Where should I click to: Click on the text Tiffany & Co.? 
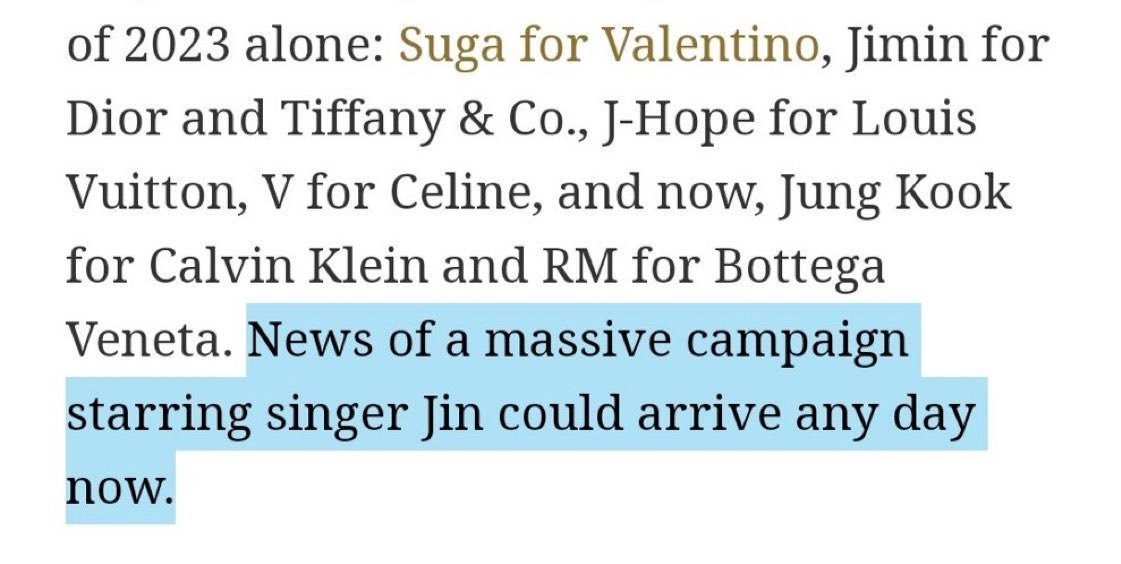[x=433, y=119]
